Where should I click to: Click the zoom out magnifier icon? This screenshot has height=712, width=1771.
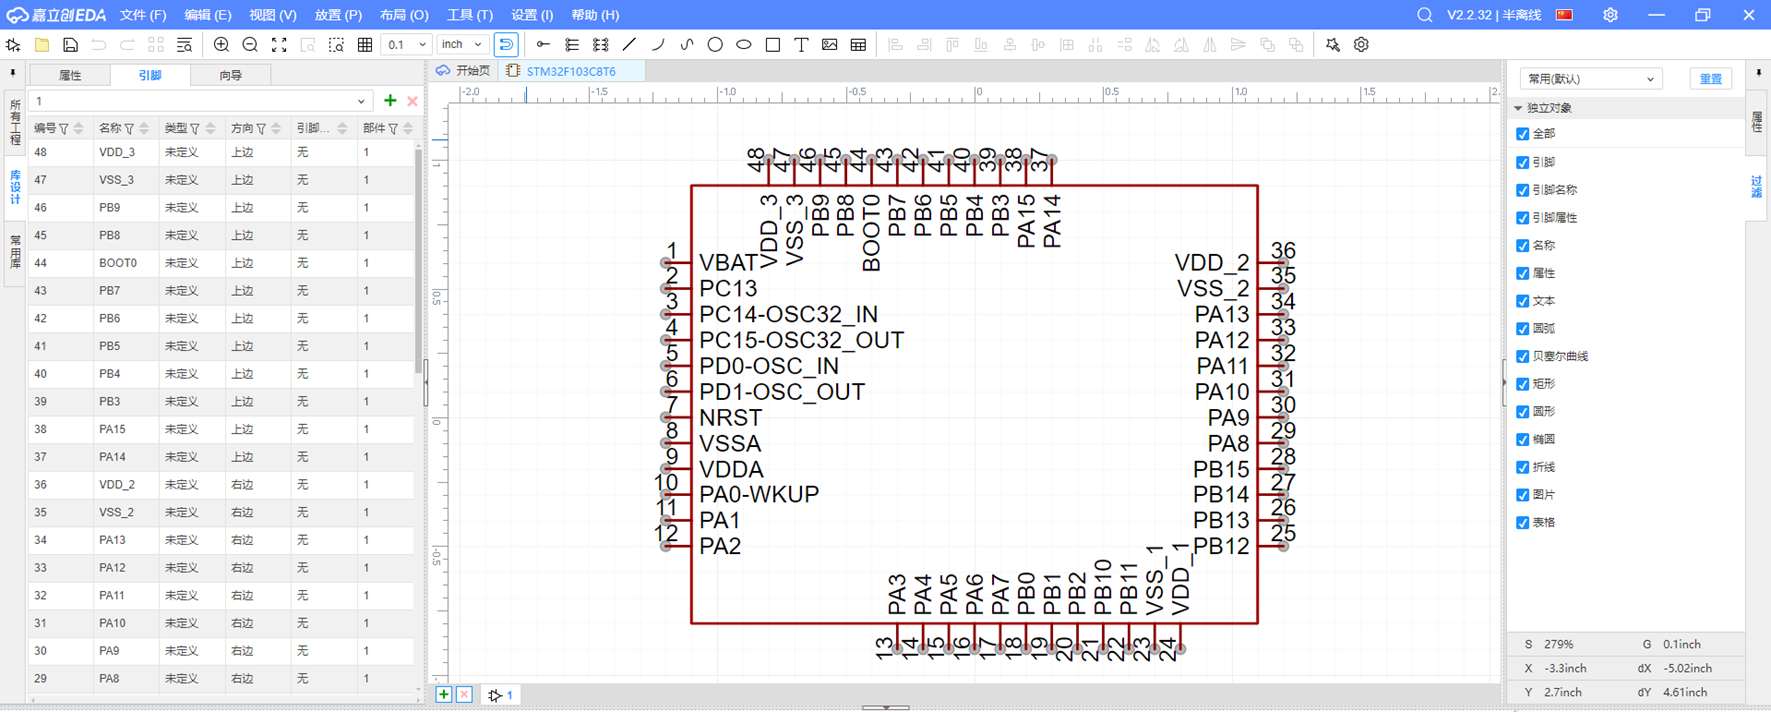point(250,45)
